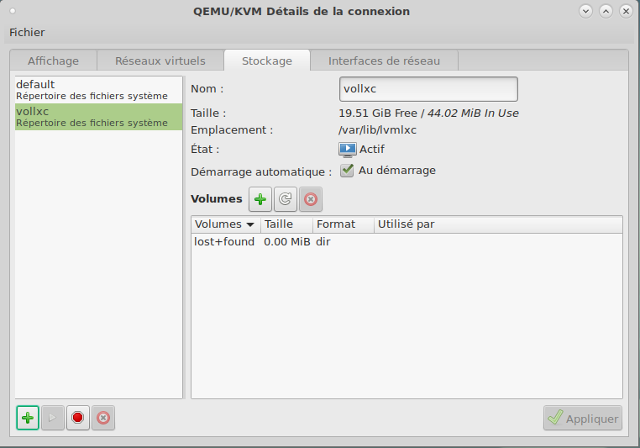Sort volumes by Format column
Viewport: 640px width, 448px height.
click(x=343, y=224)
